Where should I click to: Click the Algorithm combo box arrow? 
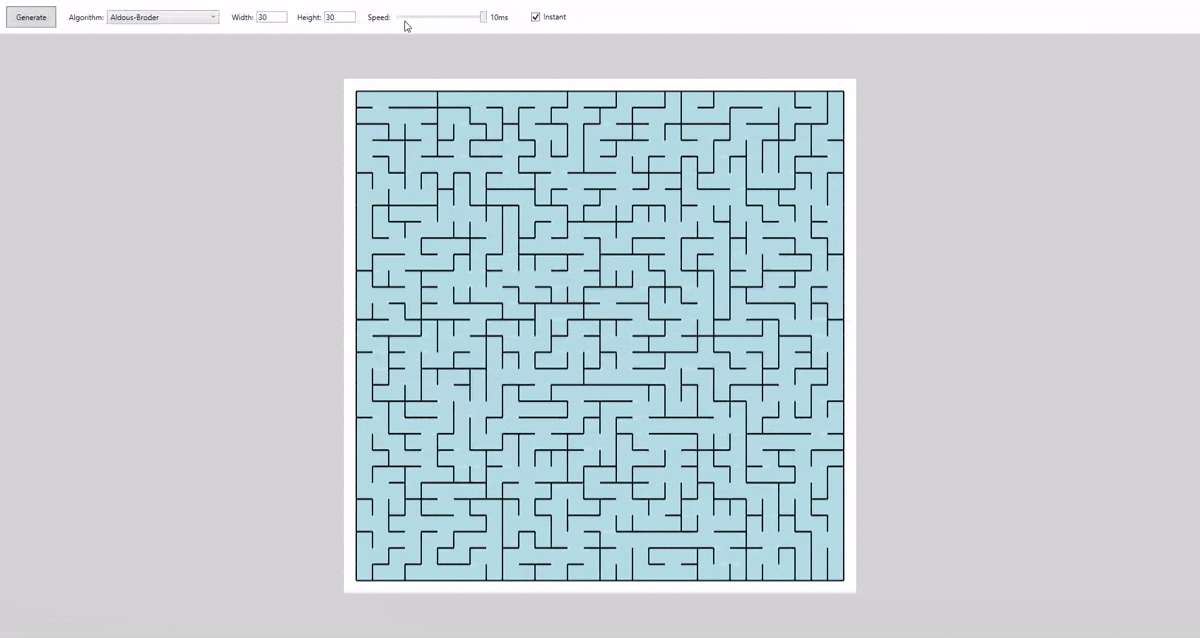pos(211,16)
